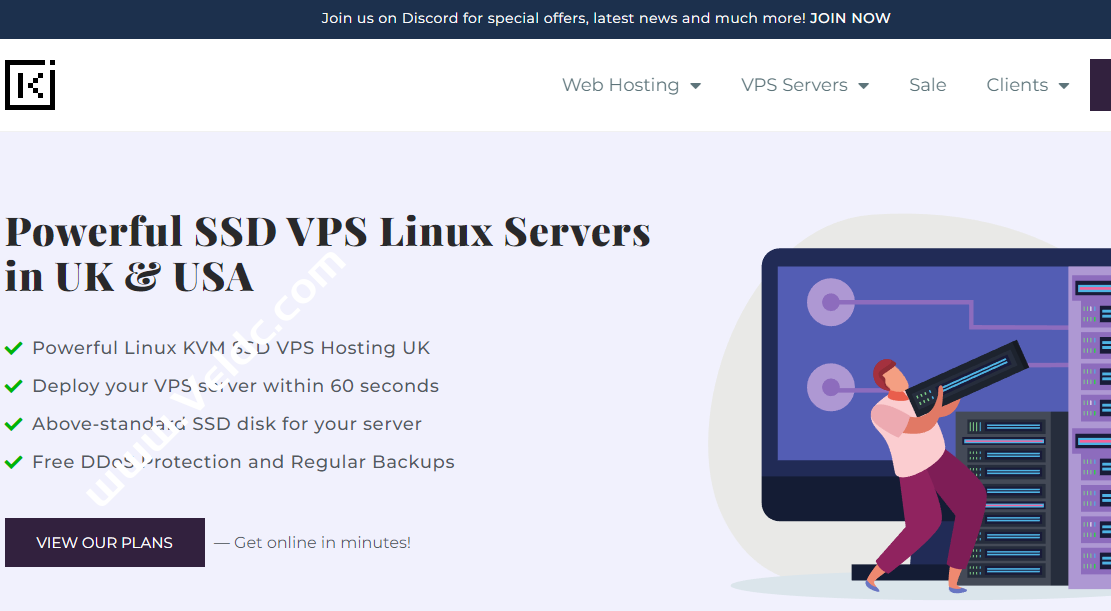Screen dimensions: 1111x611
Task: Go to the Sale page
Action: pyautogui.click(x=927, y=85)
